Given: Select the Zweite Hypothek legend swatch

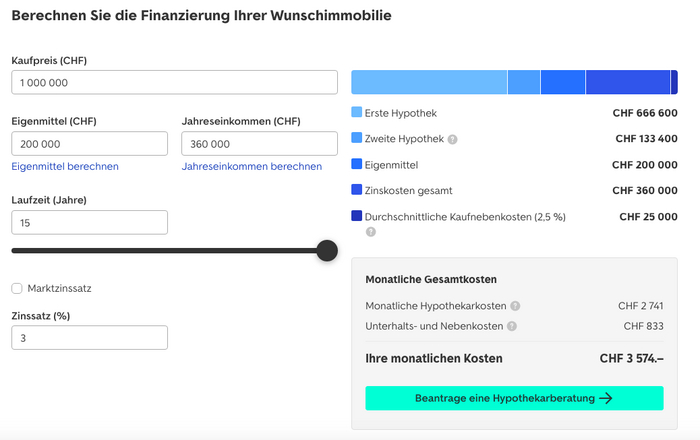Looking at the screenshot, I should click(x=357, y=139).
